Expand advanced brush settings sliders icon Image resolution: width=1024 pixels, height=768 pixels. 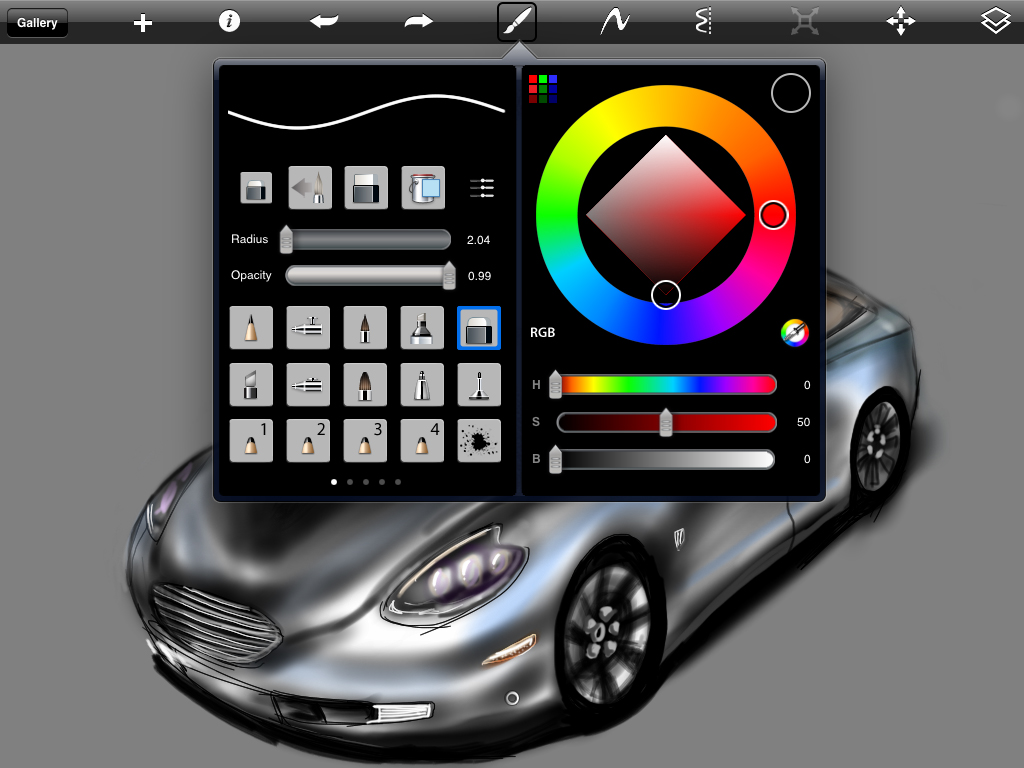tap(481, 188)
